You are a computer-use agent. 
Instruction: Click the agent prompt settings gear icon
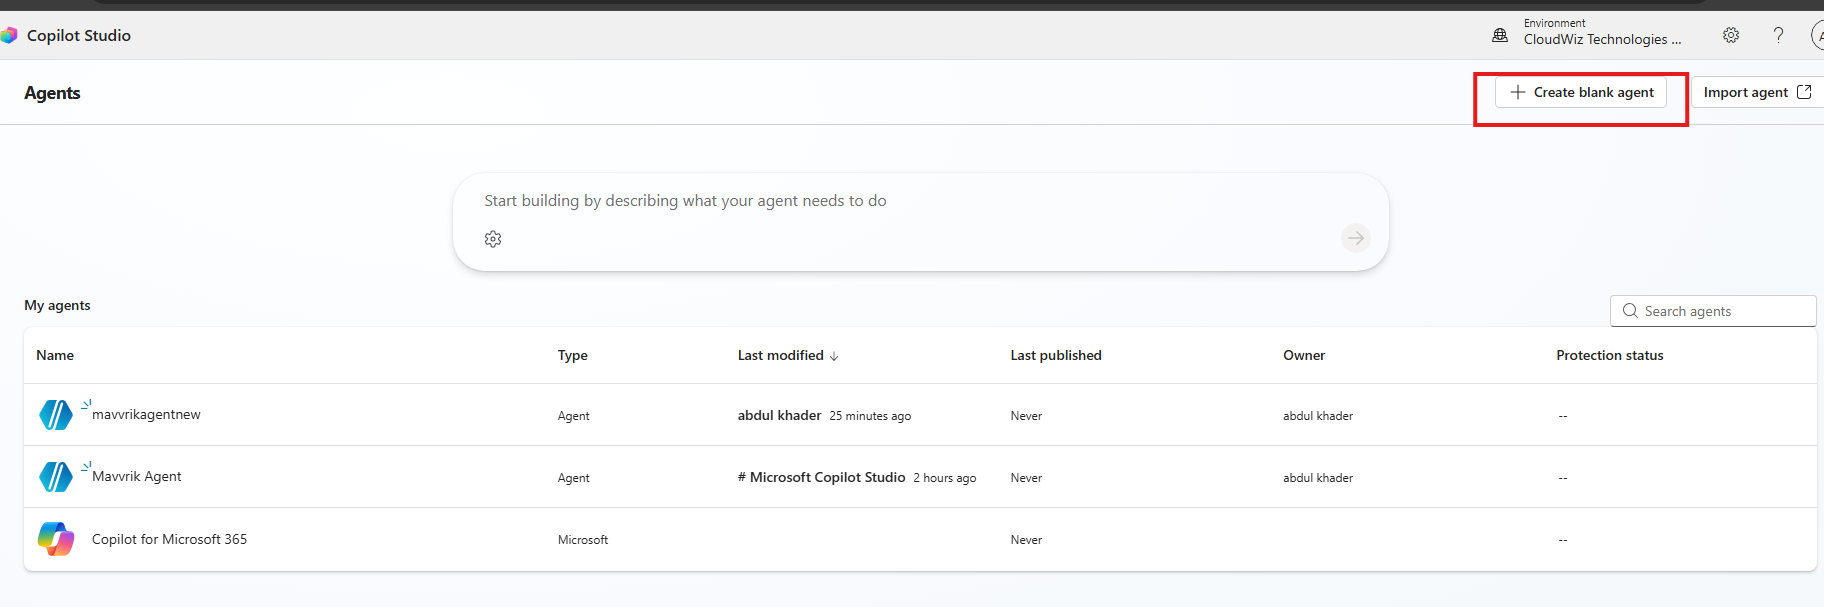493,239
